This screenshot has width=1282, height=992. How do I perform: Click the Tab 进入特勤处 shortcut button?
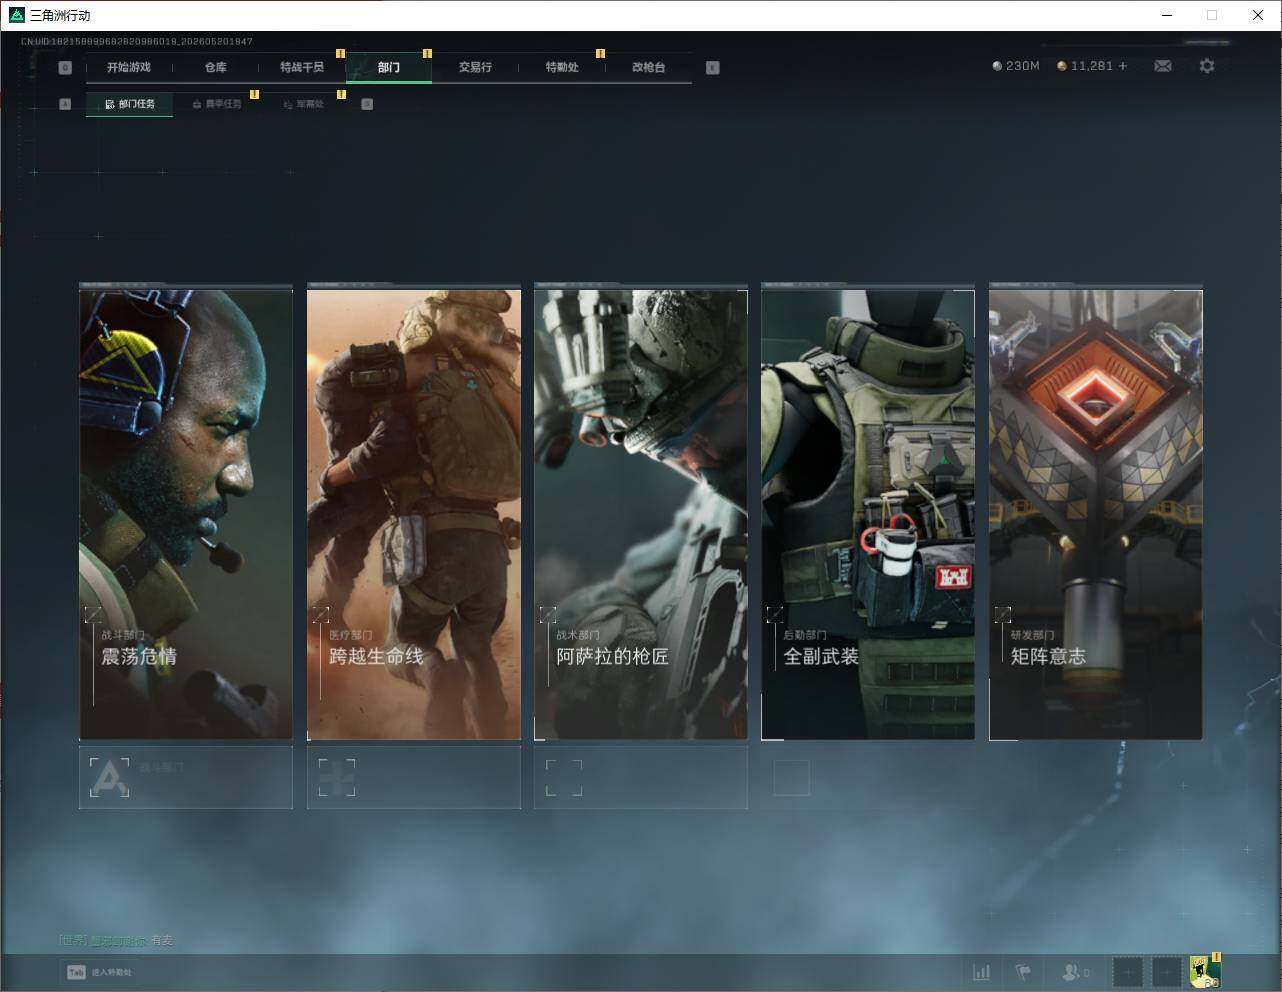click(x=99, y=972)
